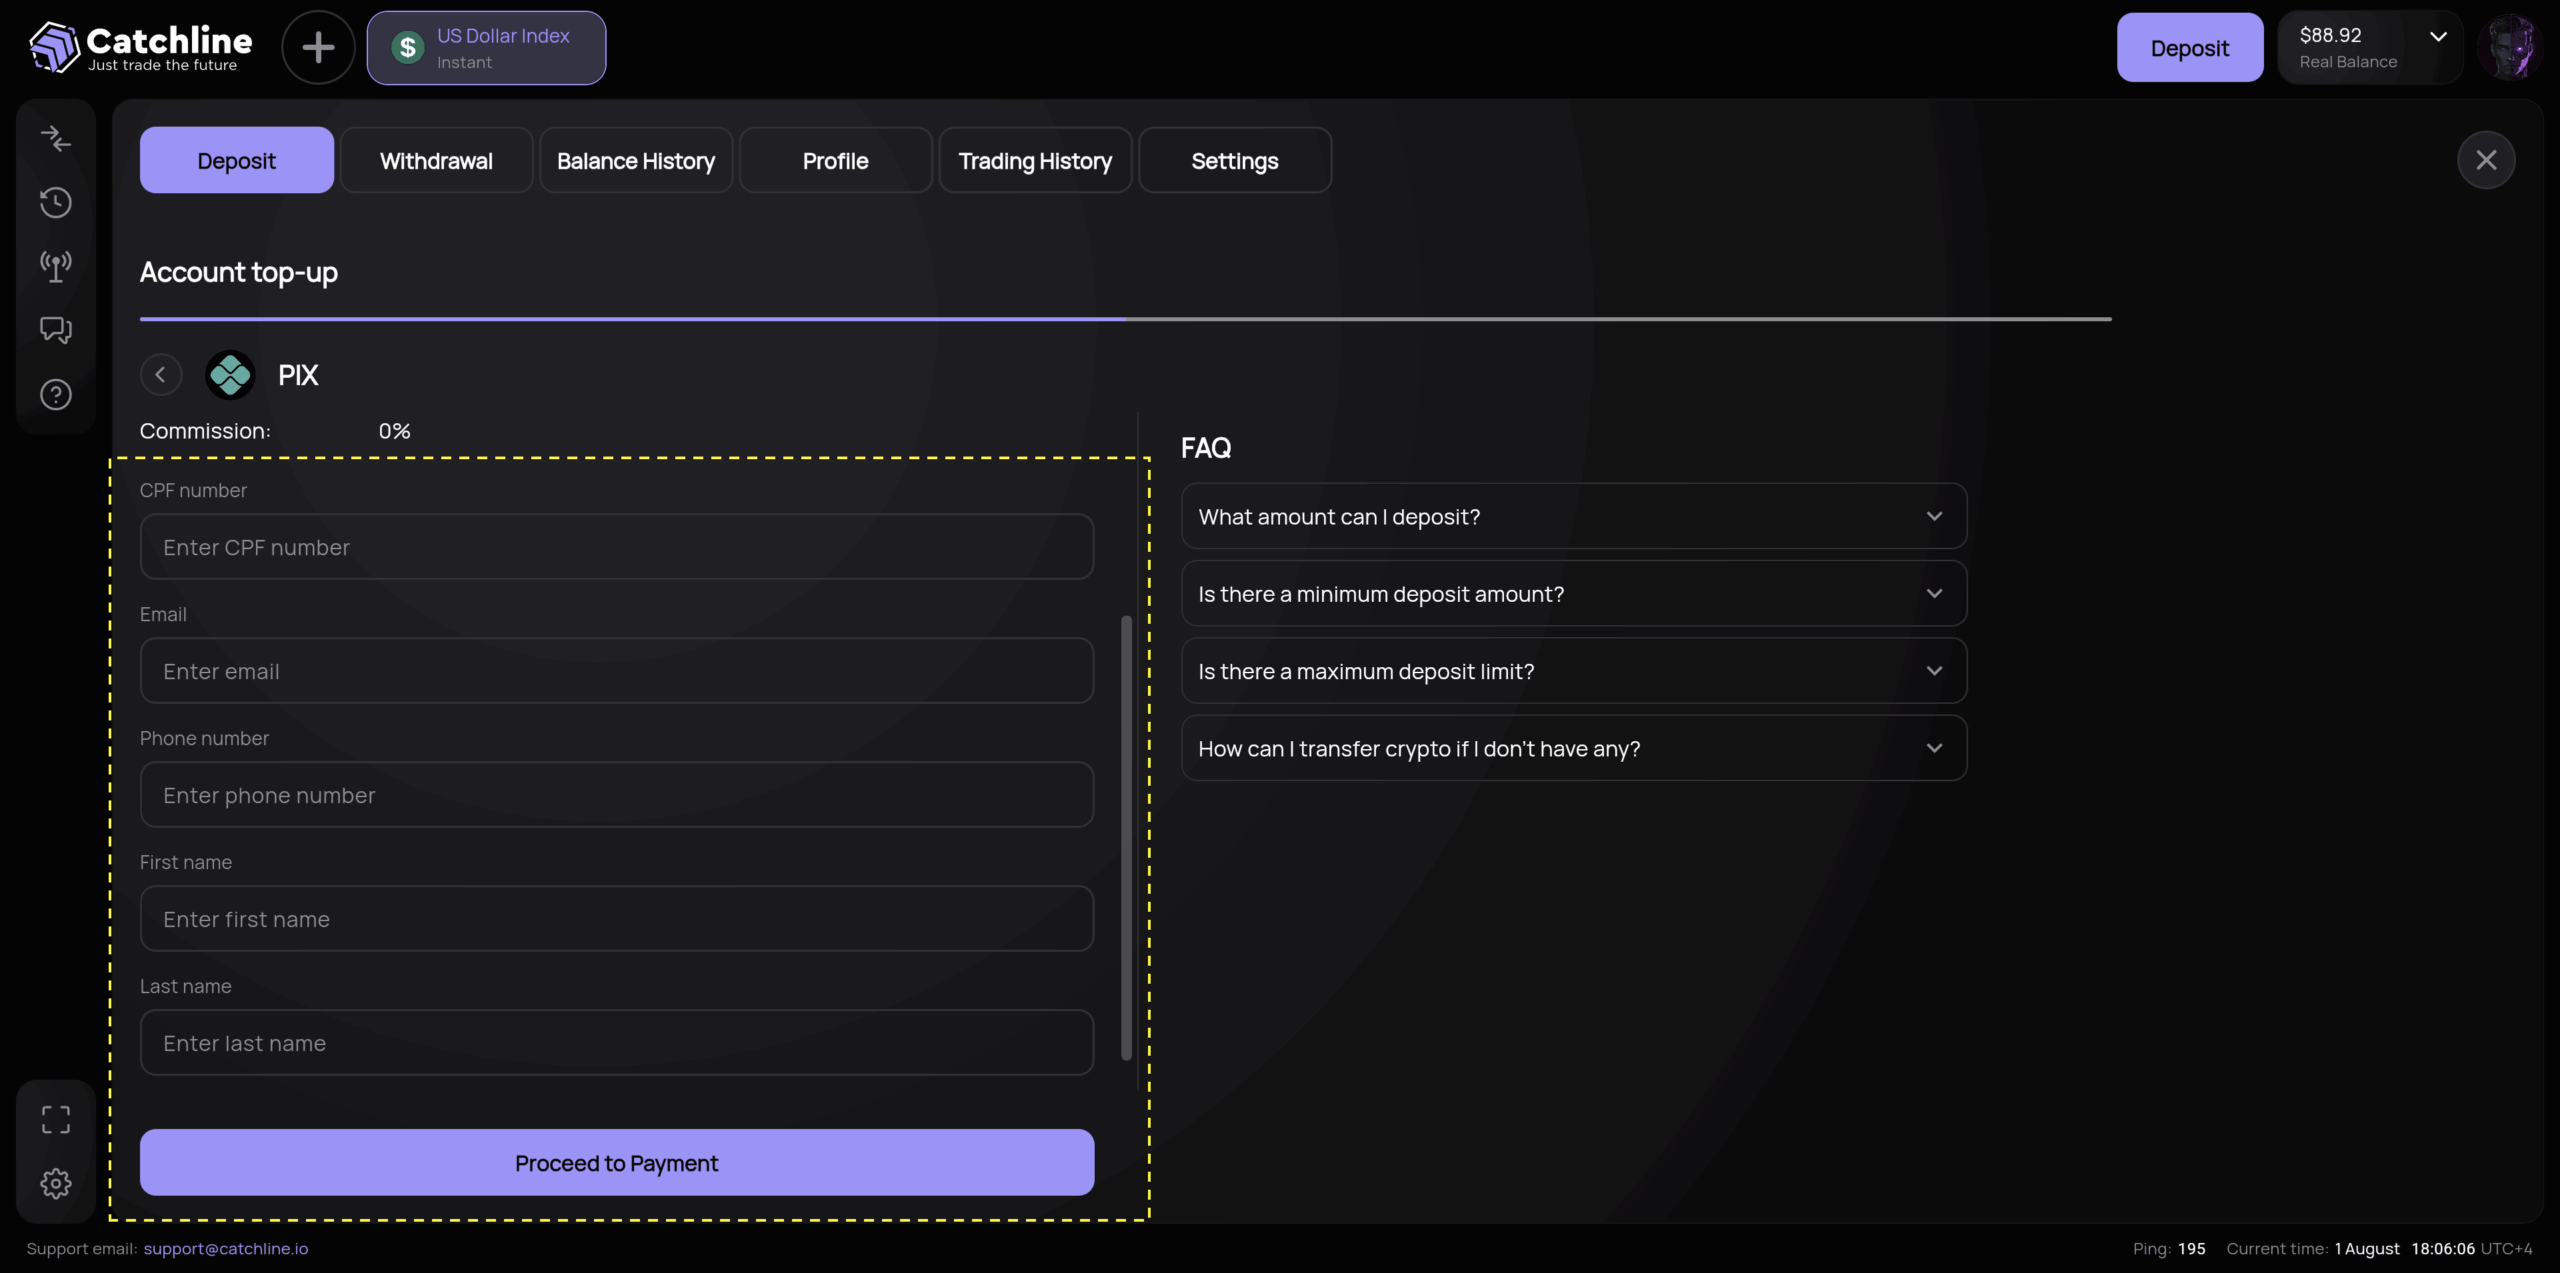Open support@catchline.io email link
This screenshot has width=2560, height=1273.
226,1249
